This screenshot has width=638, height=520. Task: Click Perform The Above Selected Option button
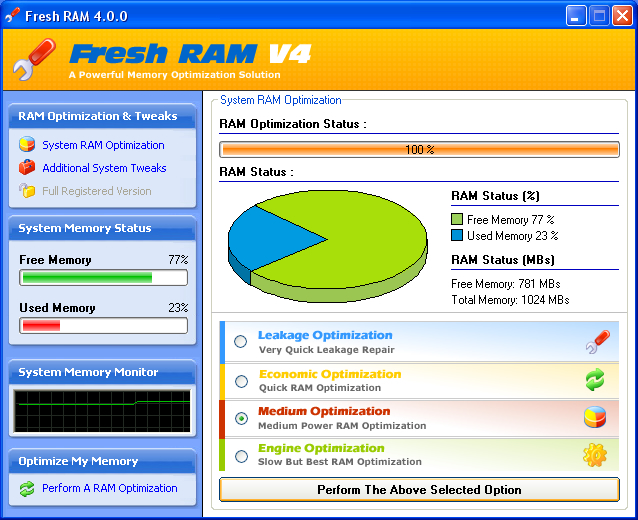tap(419, 489)
